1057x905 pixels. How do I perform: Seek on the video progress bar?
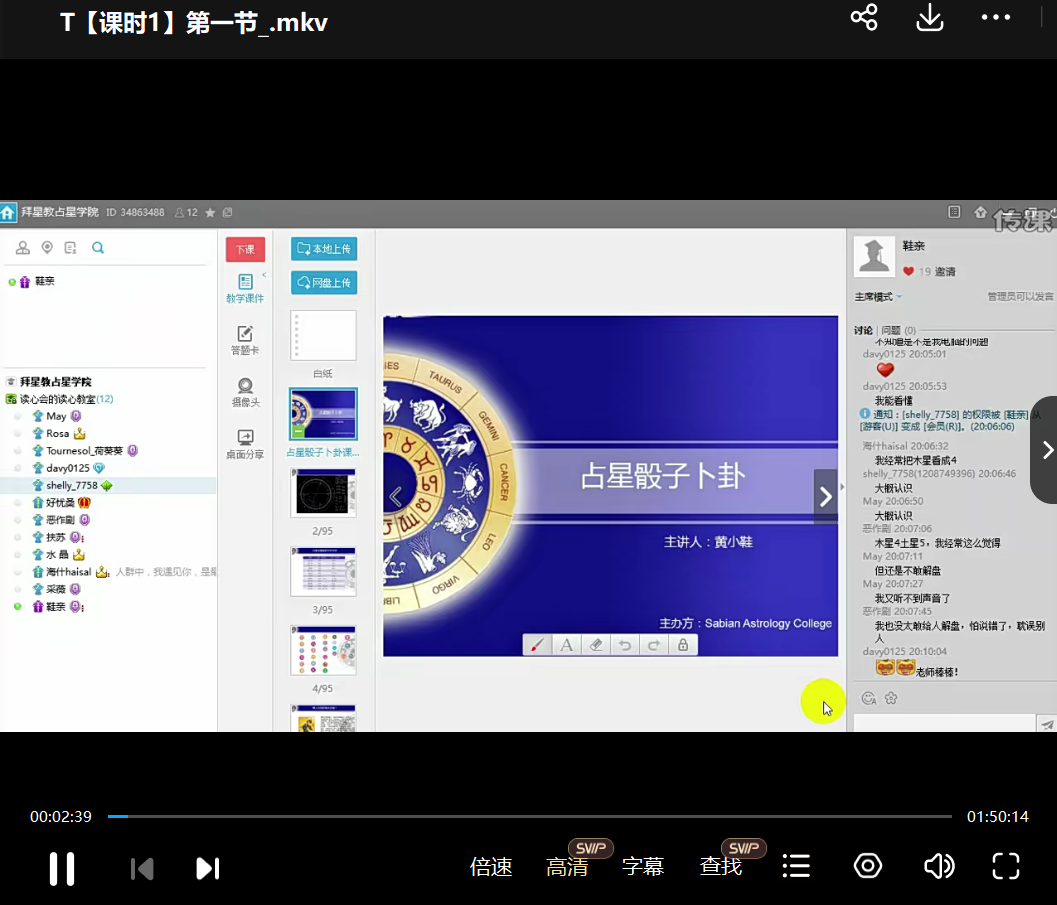(x=530, y=816)
